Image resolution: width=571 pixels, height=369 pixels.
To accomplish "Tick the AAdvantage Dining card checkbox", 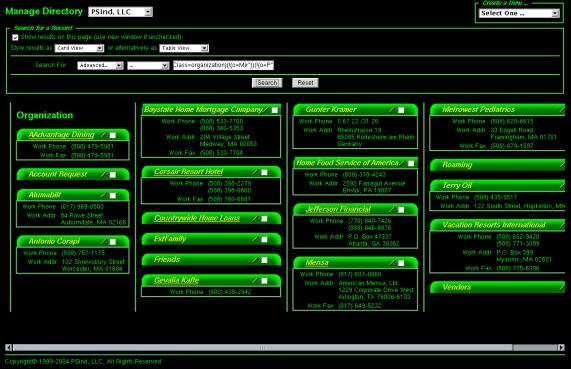I will click(113, 135).
